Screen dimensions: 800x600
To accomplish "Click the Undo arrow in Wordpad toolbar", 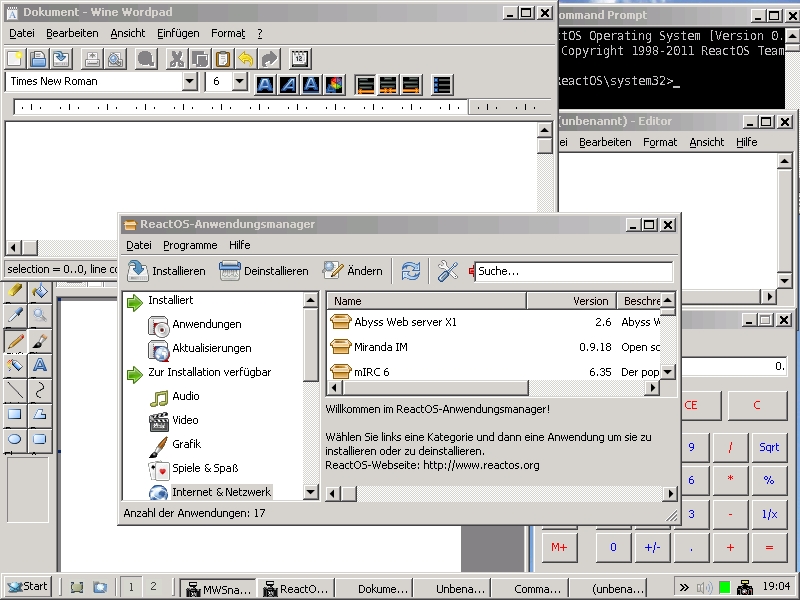I will tap(246, 59).
